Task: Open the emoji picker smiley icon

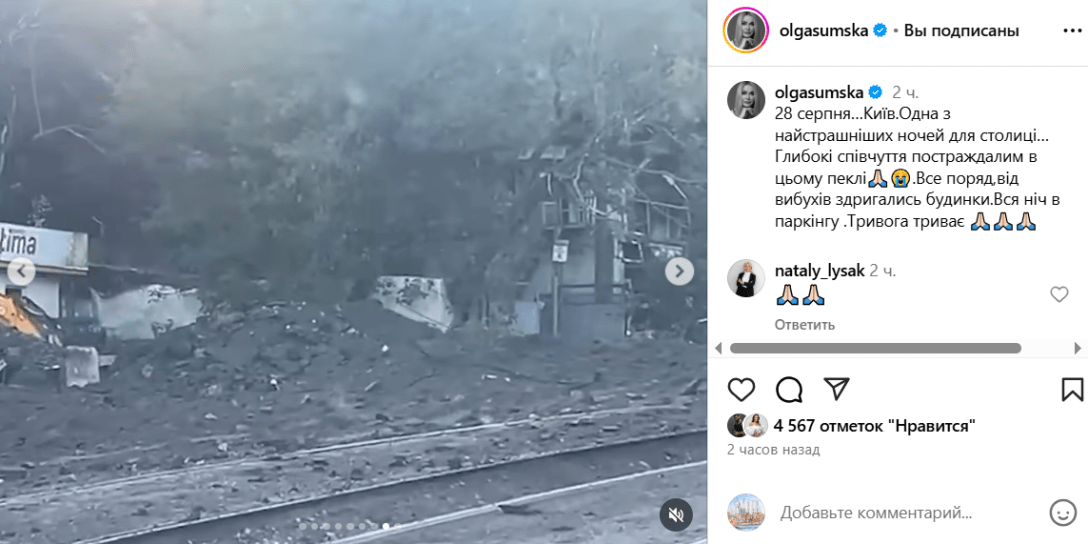Action: [1062, 513]
